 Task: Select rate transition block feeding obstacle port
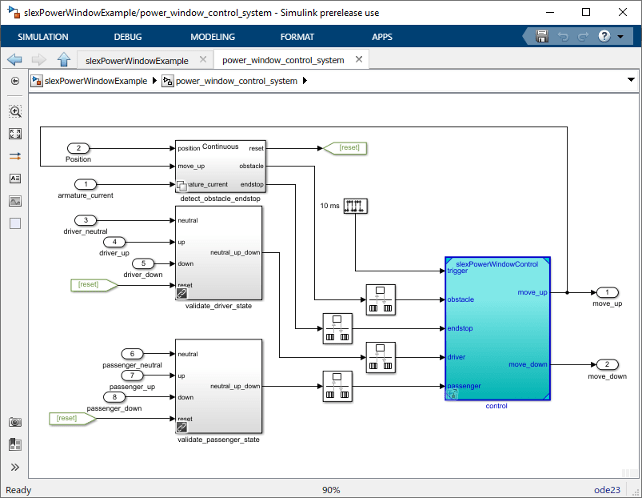(380, 300)
